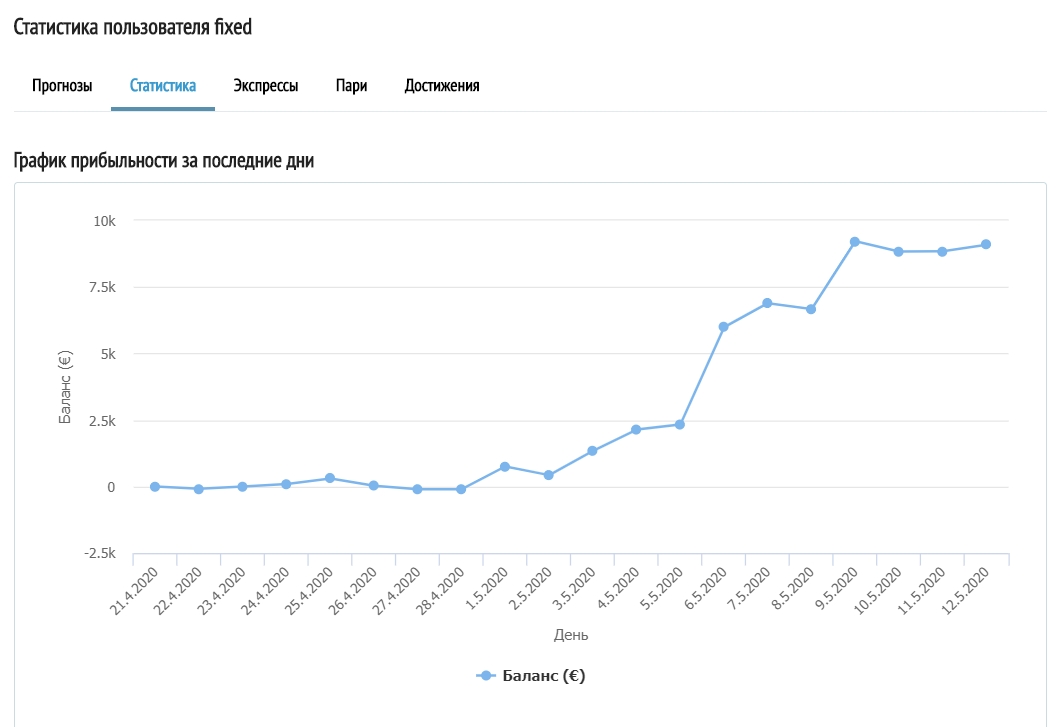Click the График прибыльности за последние дни heading
This screenshot has height=727, width=1059.
164,161
